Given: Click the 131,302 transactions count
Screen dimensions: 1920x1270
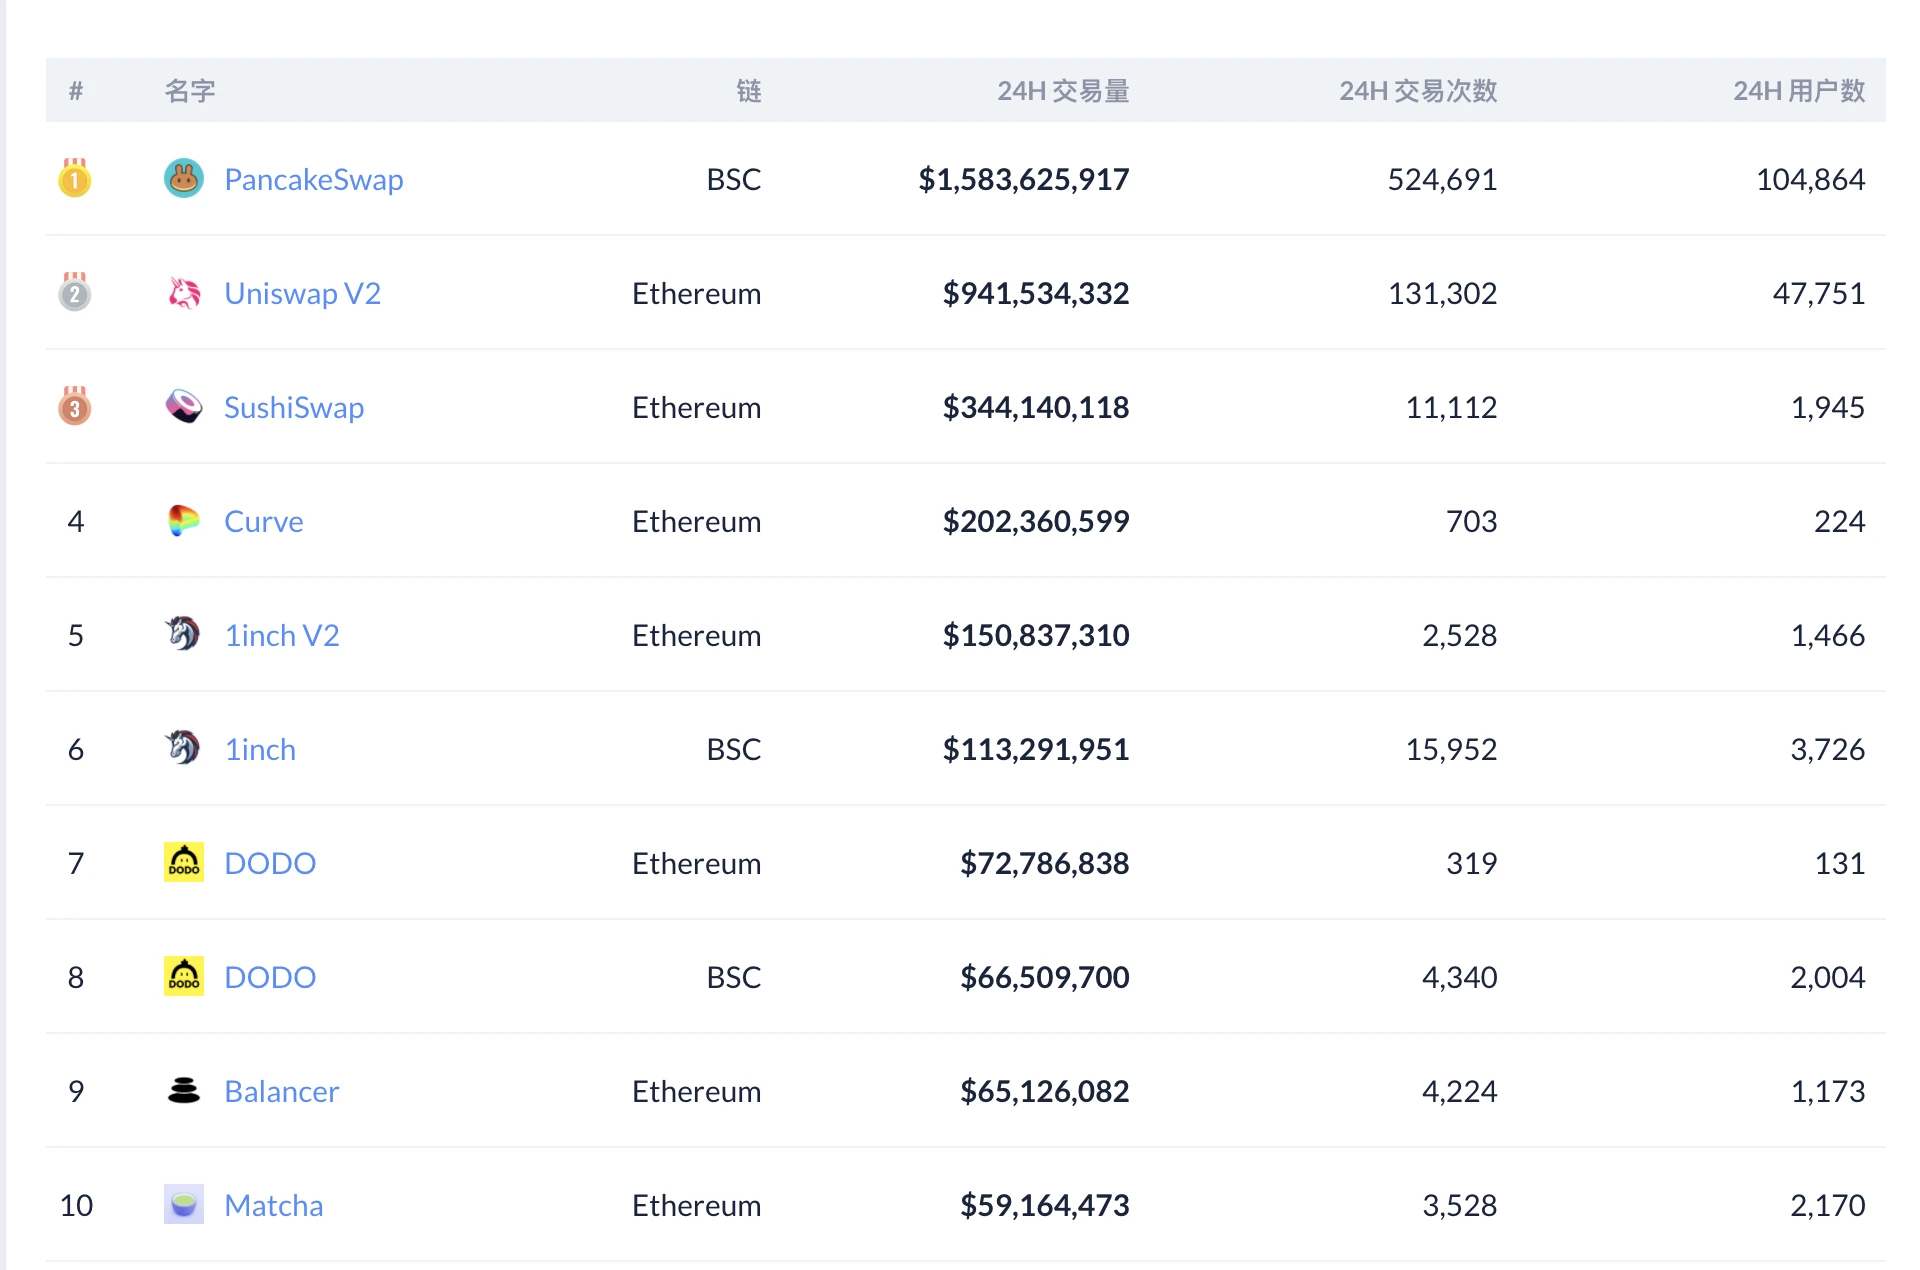Looking at the screenshot, I should (x=1442, y=294).
